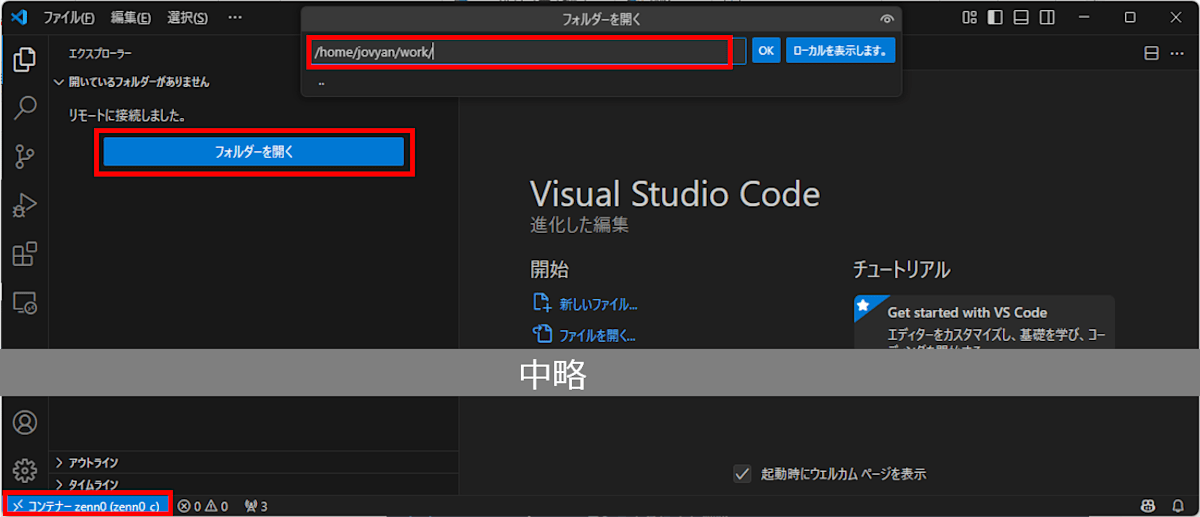
Task: Open the editor more actions ellipsis
Action: pos(1178,53)
